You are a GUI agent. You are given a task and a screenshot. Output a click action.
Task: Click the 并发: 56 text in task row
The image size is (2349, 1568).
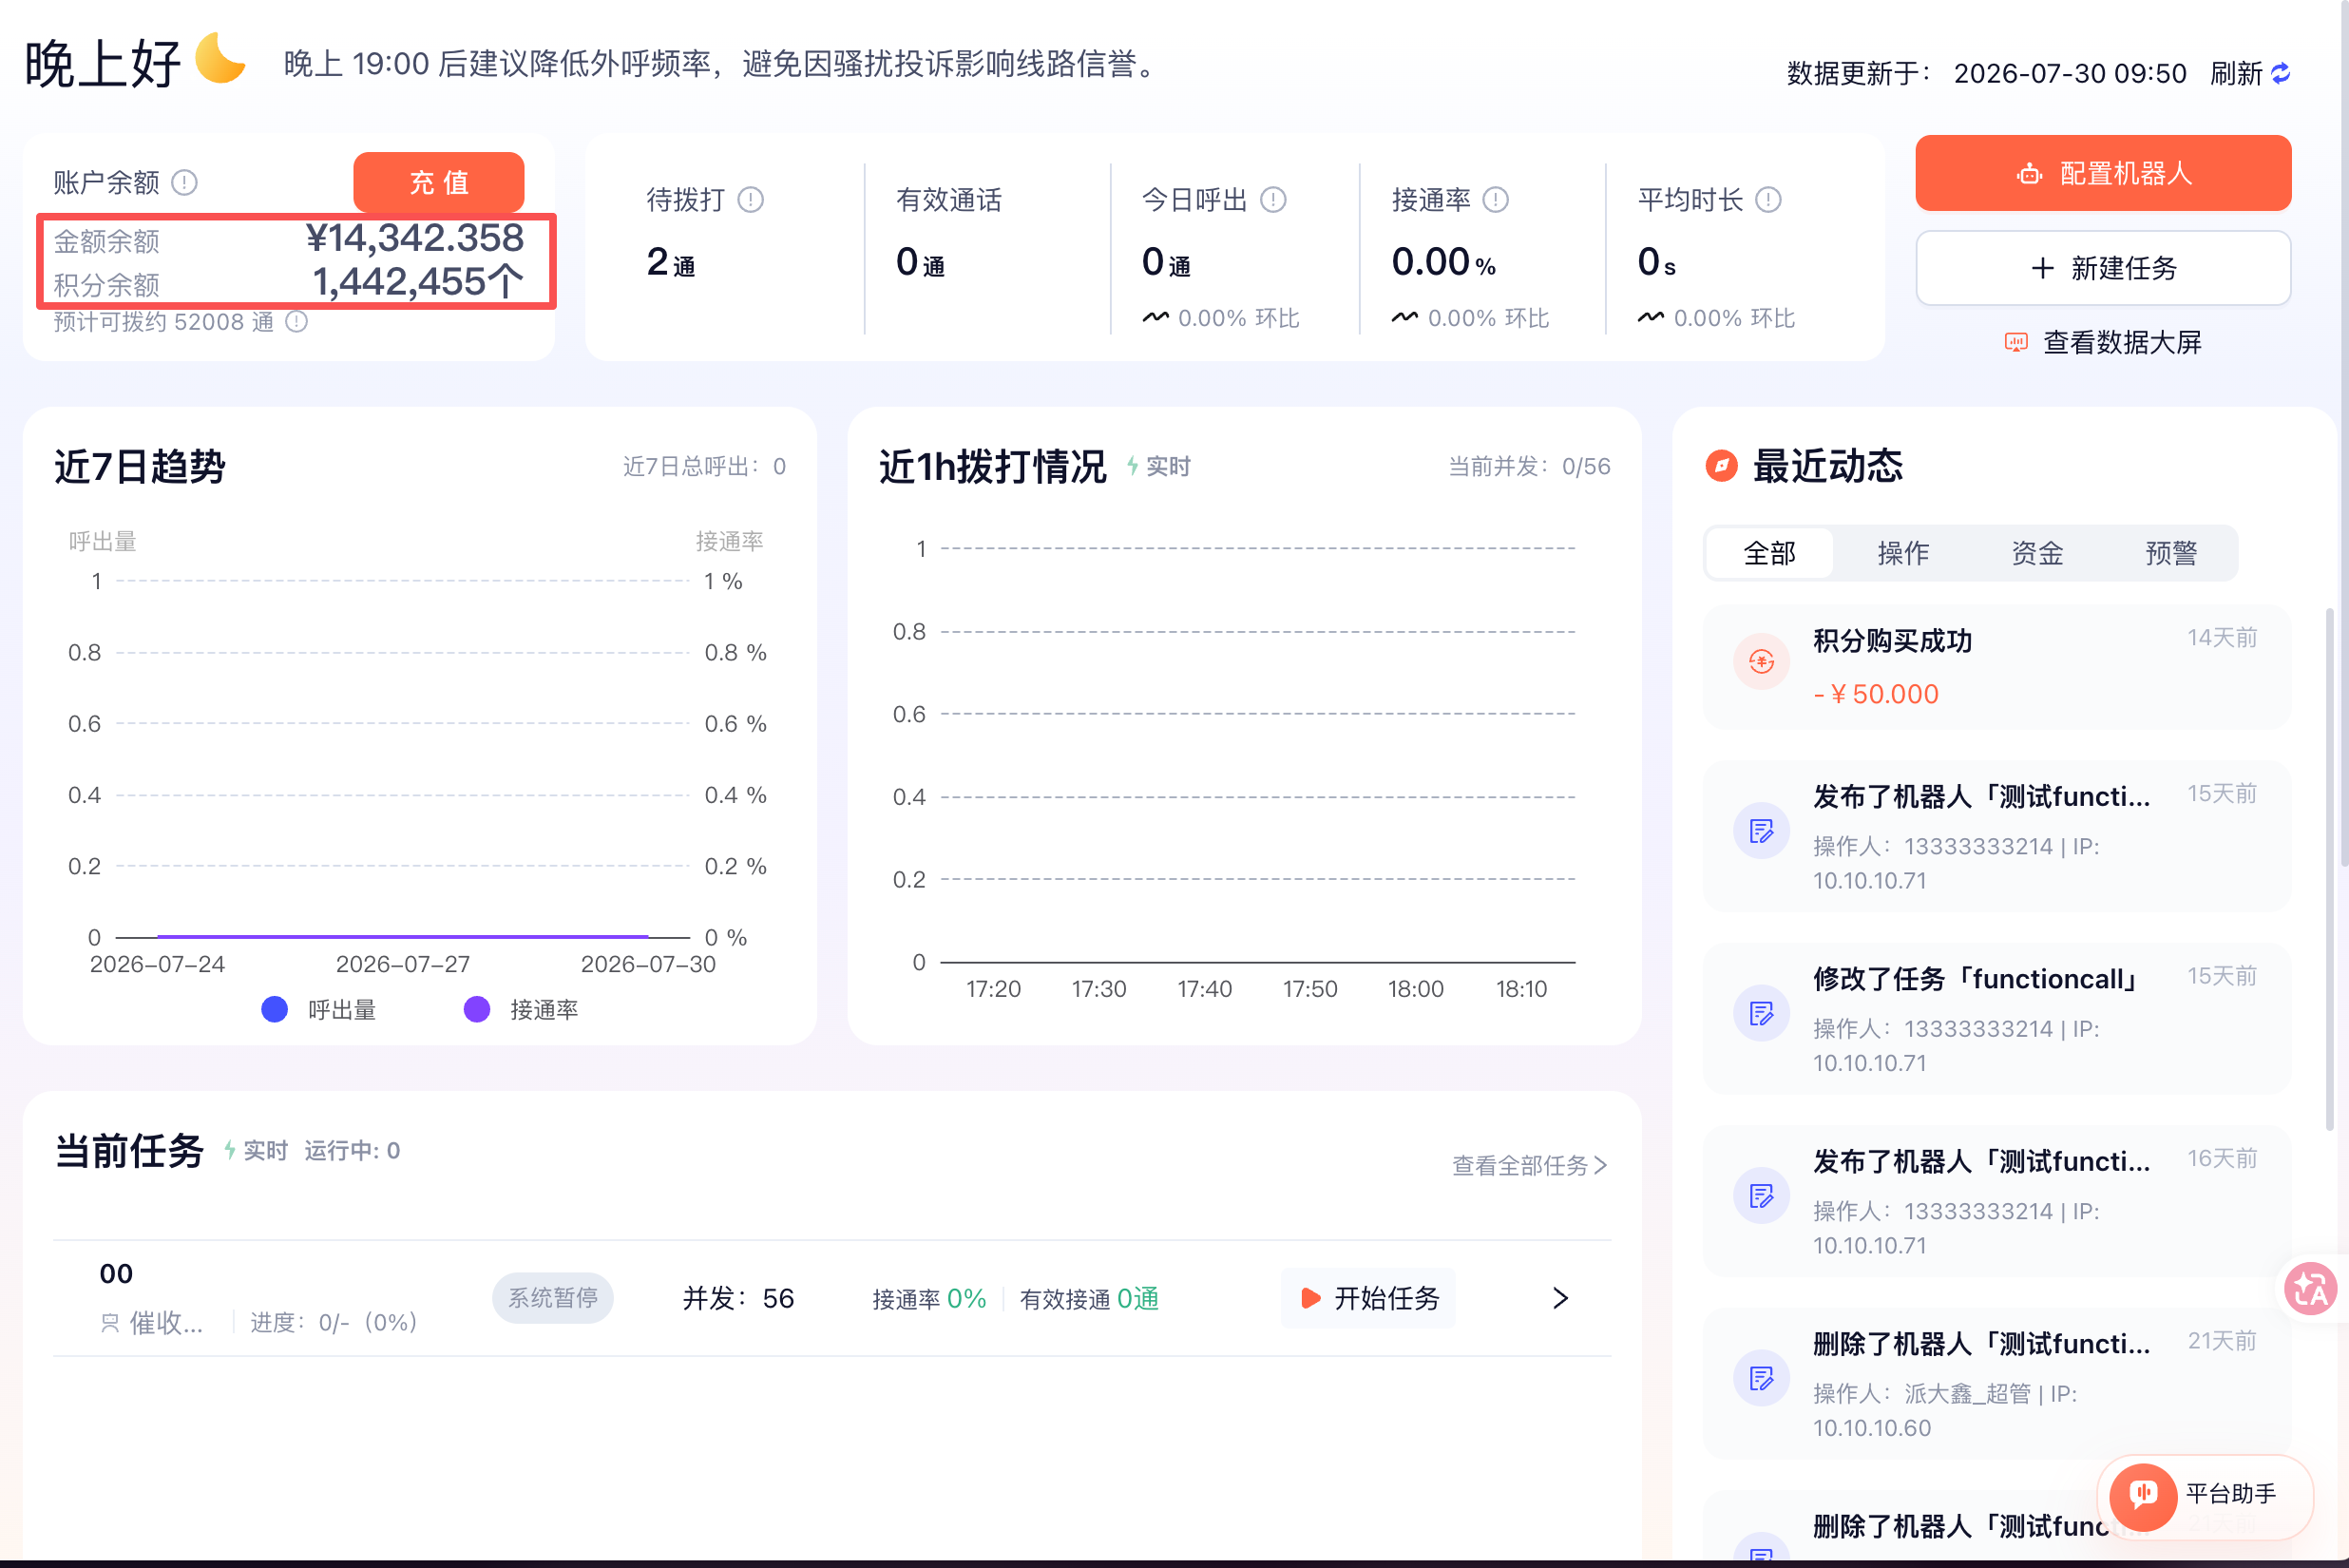coord(738,1298)
